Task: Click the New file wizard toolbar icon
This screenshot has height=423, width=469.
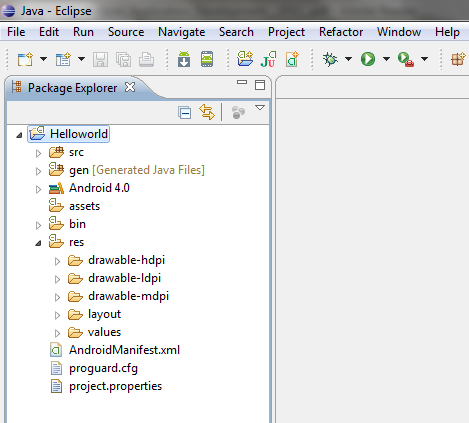Action: 25,59
